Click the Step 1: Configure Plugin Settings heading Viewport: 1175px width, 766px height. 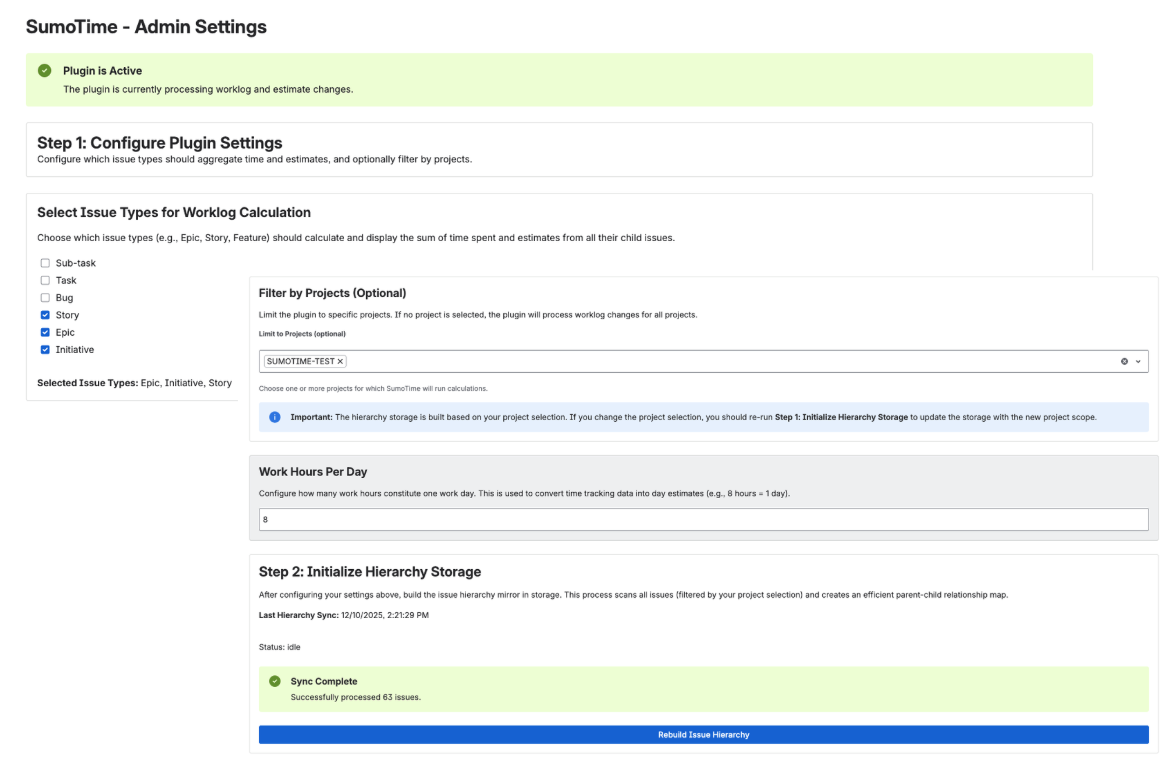(160, 143)
